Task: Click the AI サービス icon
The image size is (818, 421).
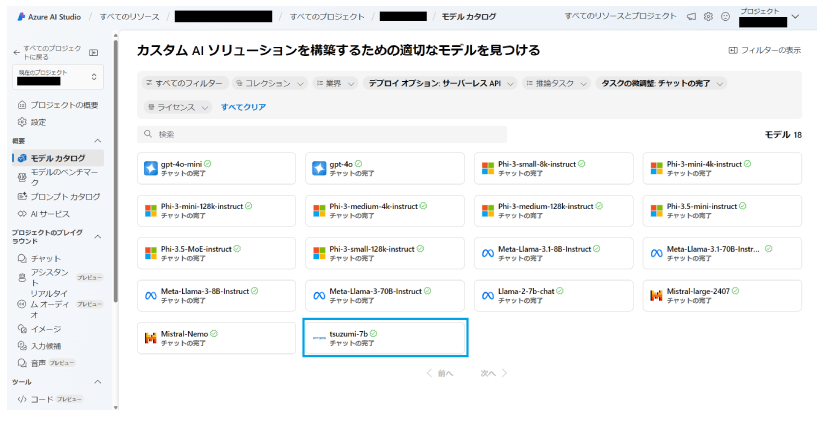Action: (22, 214)
